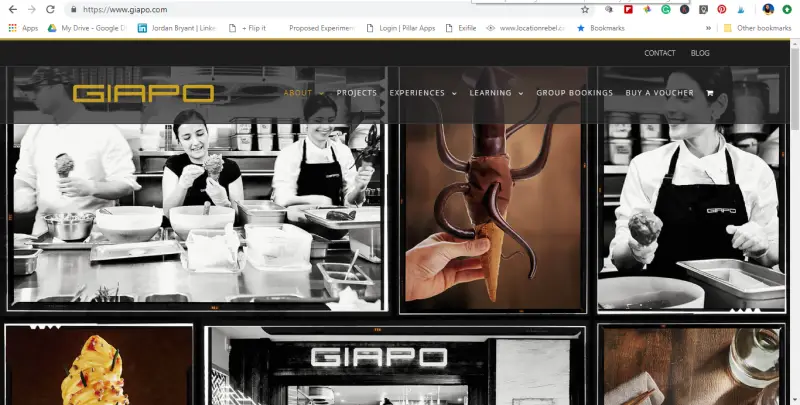The height and width of the screenshot is (405, 800).
Task: Expand hidden bookmarks with double chevron
Action: 708,28
